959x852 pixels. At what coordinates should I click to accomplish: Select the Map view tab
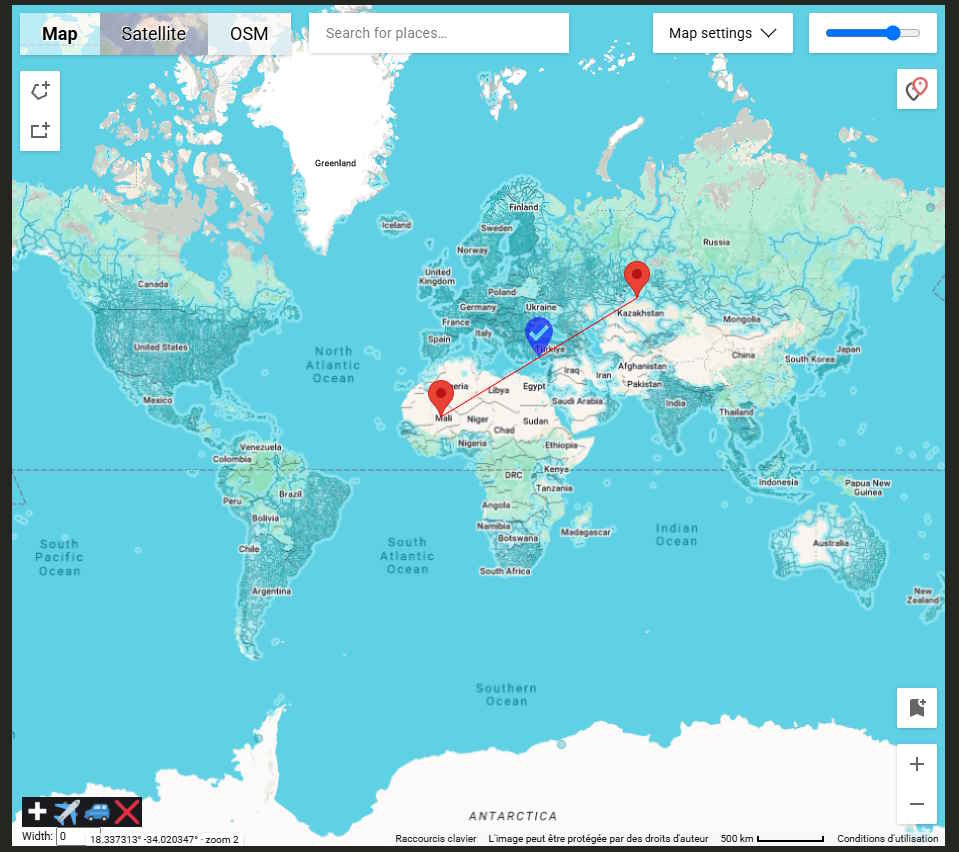coord(60,33)
